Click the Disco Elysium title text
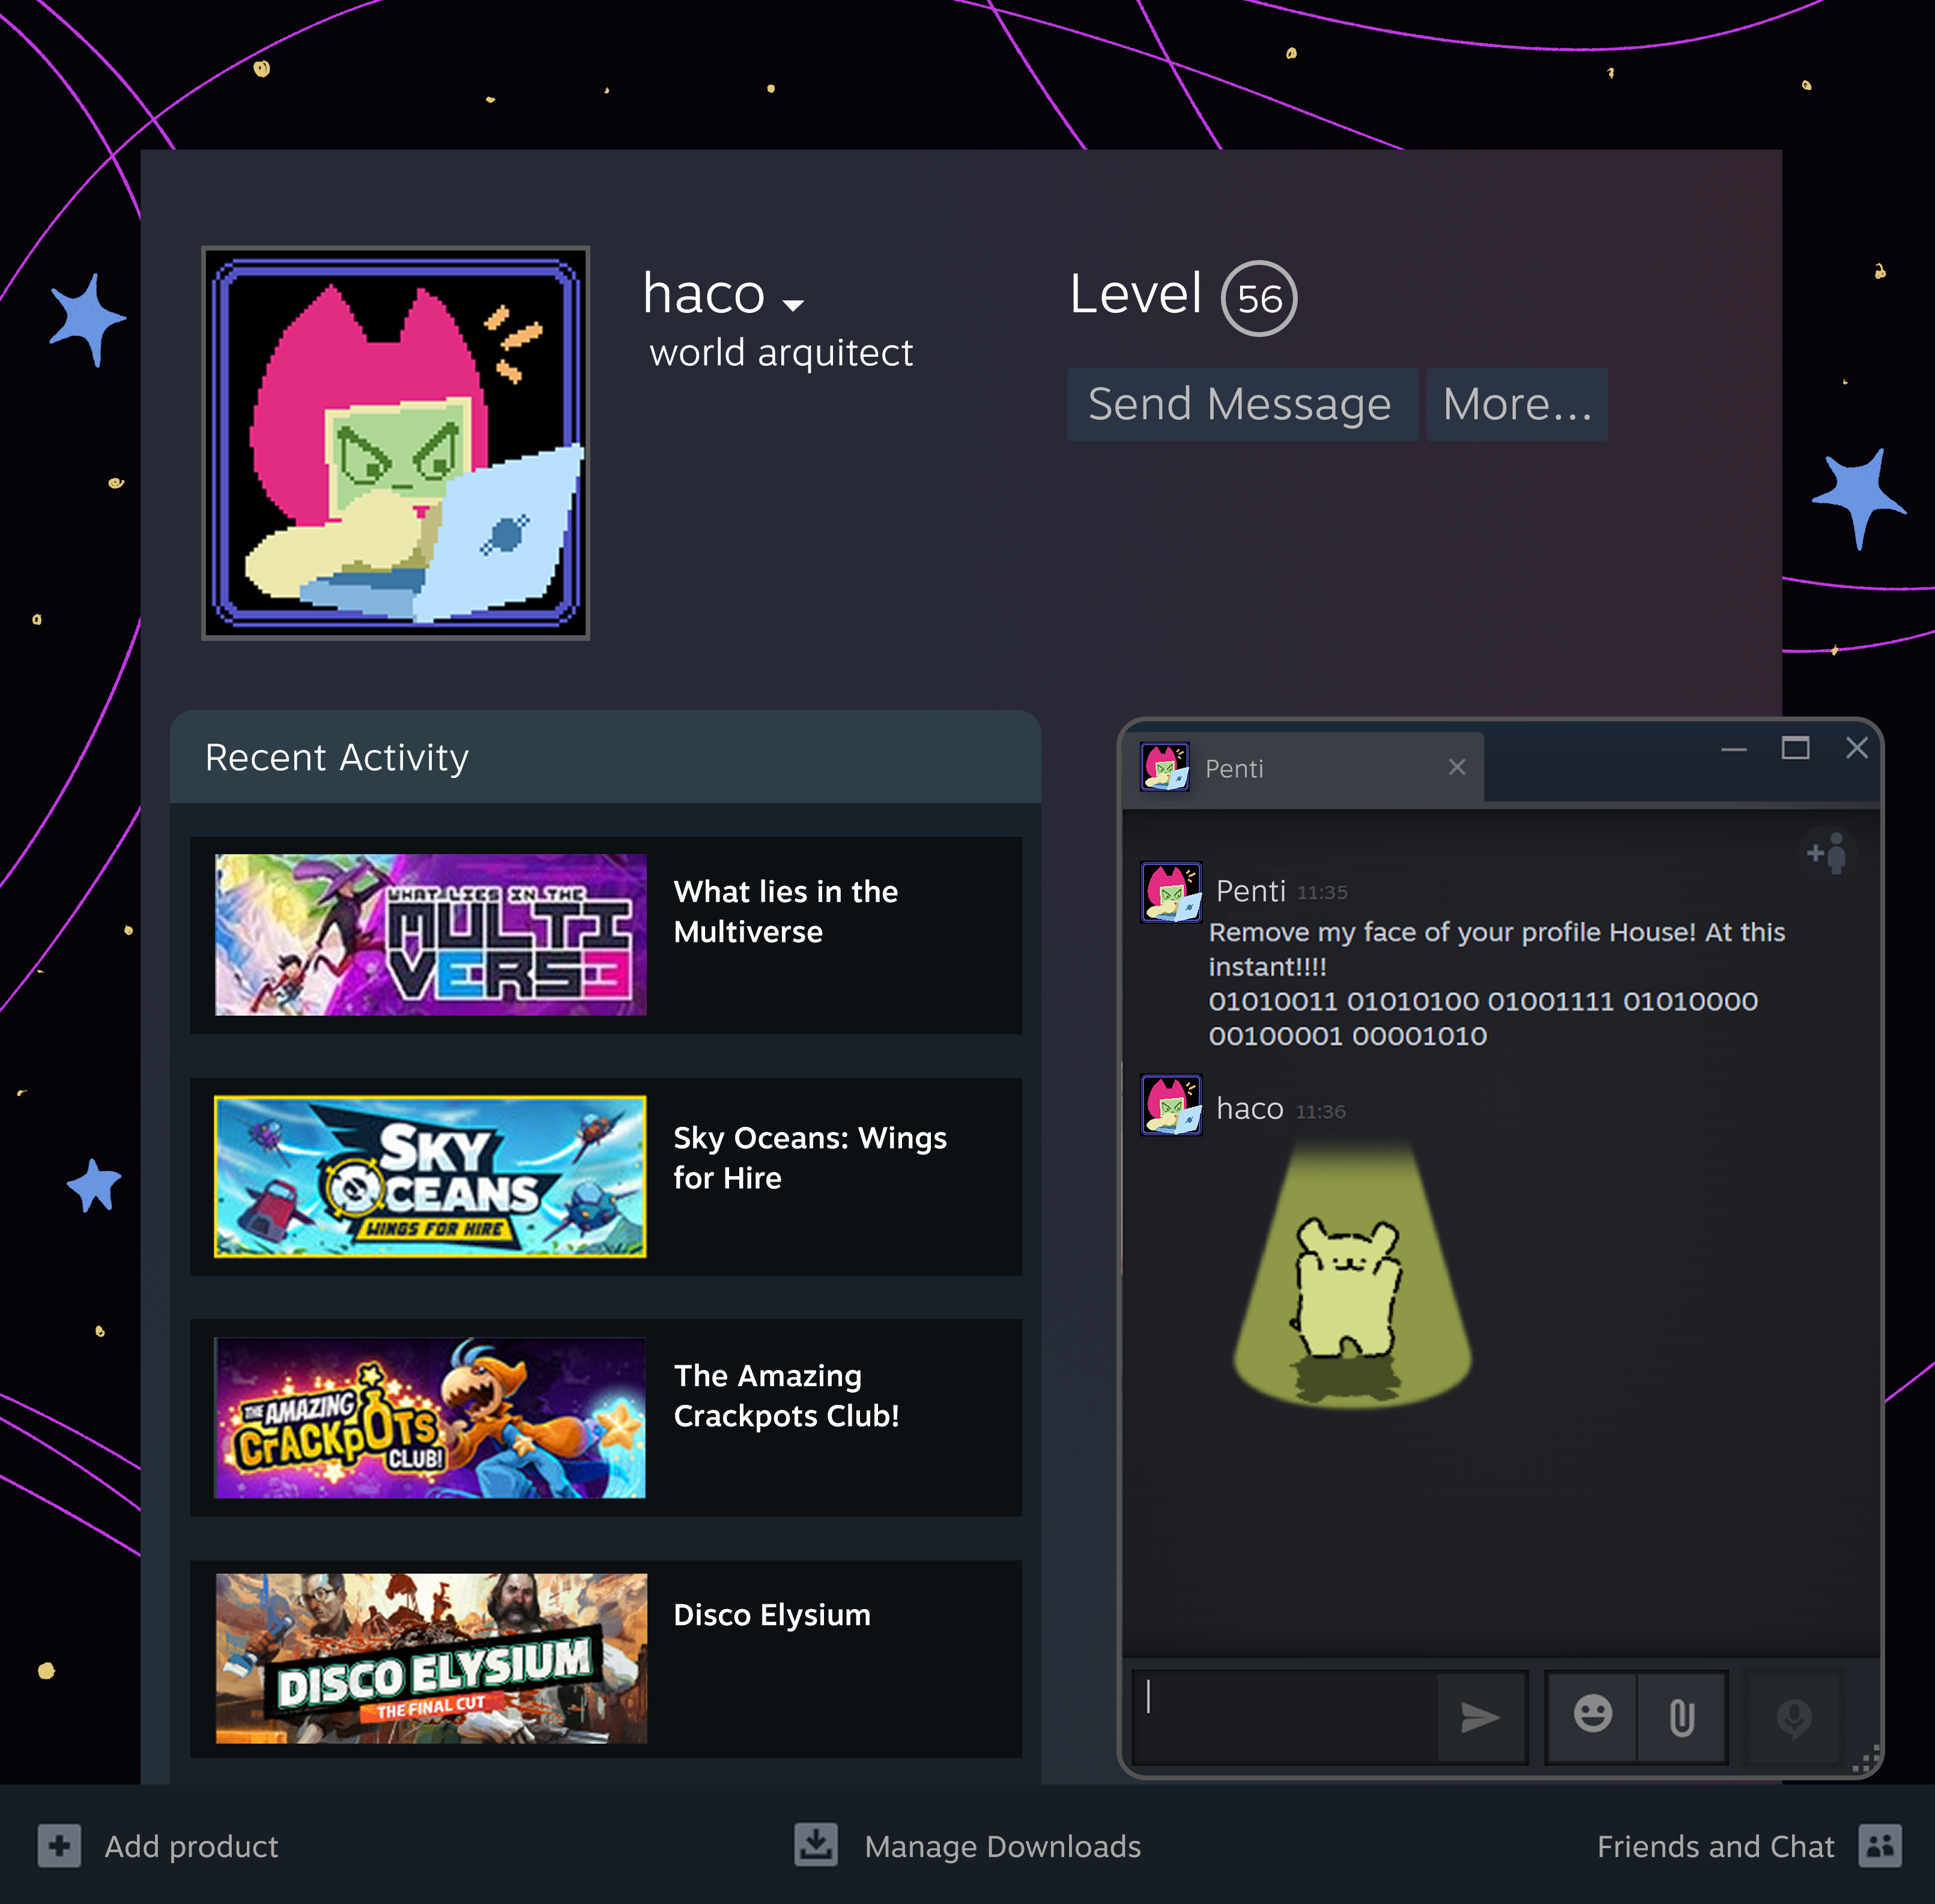1935x1904 pixels. [x=771, y=1615]
